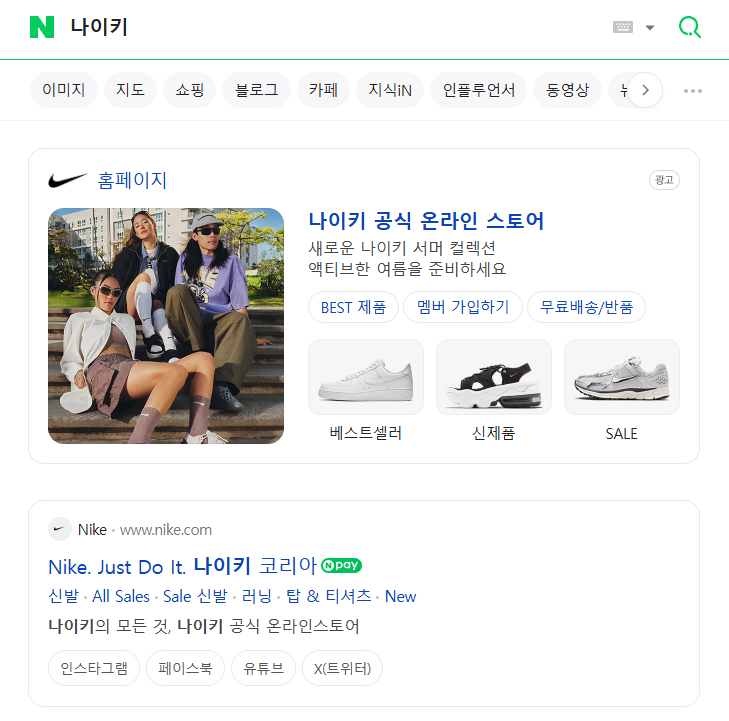Open the black sandal 신제품 thumbnail
The height and width of the screenshot is (721, 729).
coord(494,377)
